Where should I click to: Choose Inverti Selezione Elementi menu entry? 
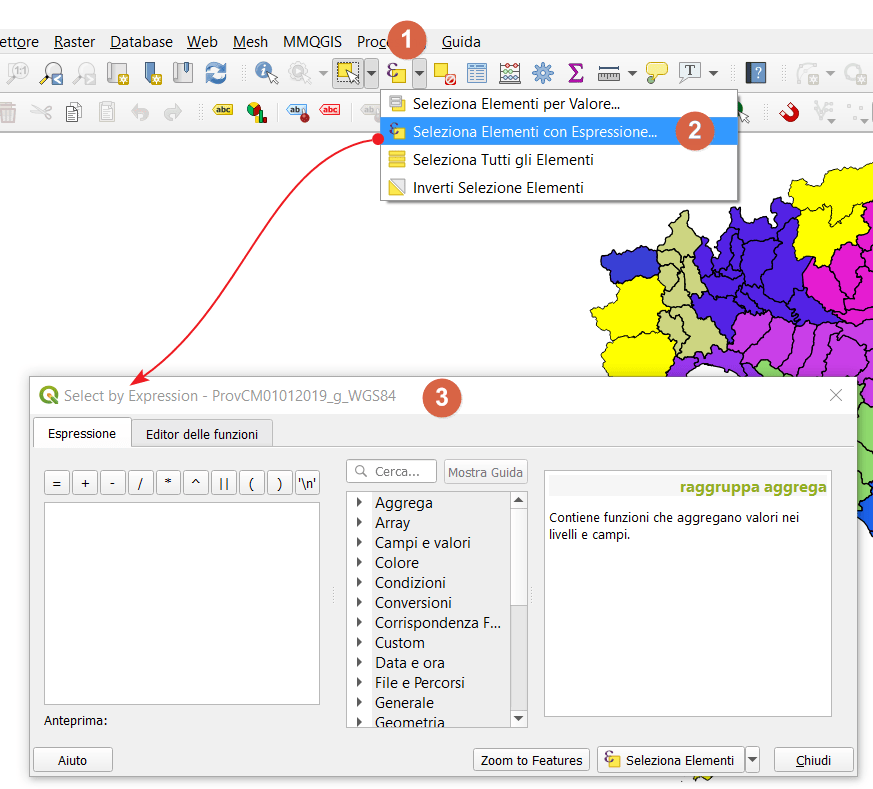click(497, 187)
